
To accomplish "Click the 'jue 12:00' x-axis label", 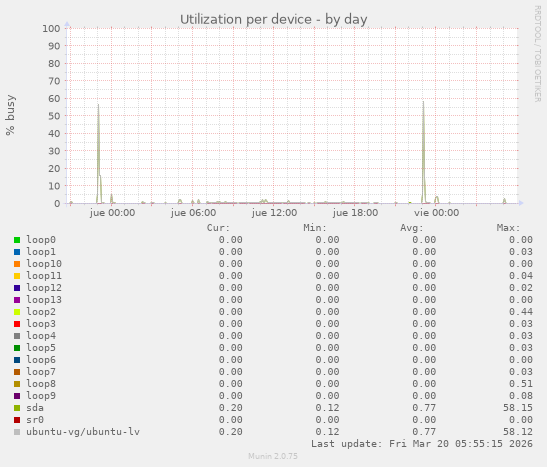I will click(x=275, y=213).
